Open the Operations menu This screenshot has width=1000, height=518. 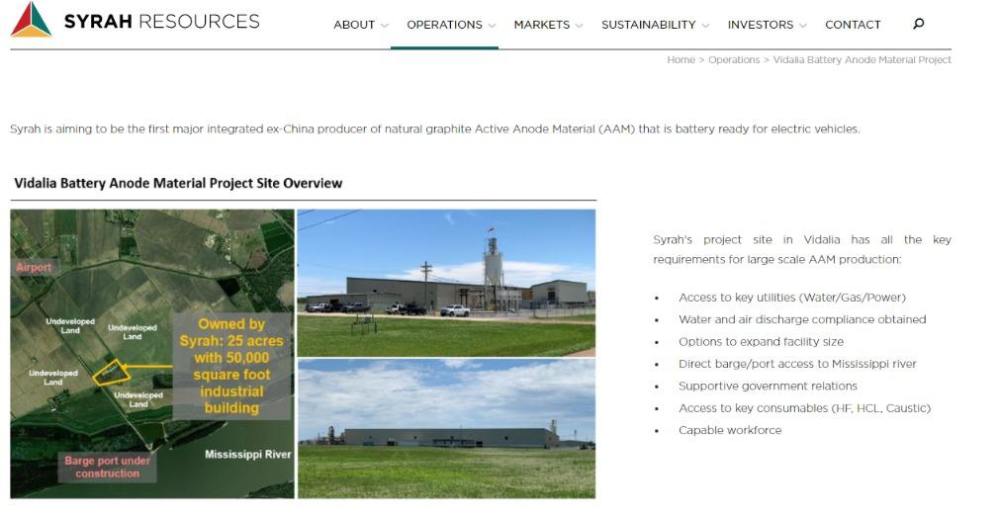click(x=445, y=25)
